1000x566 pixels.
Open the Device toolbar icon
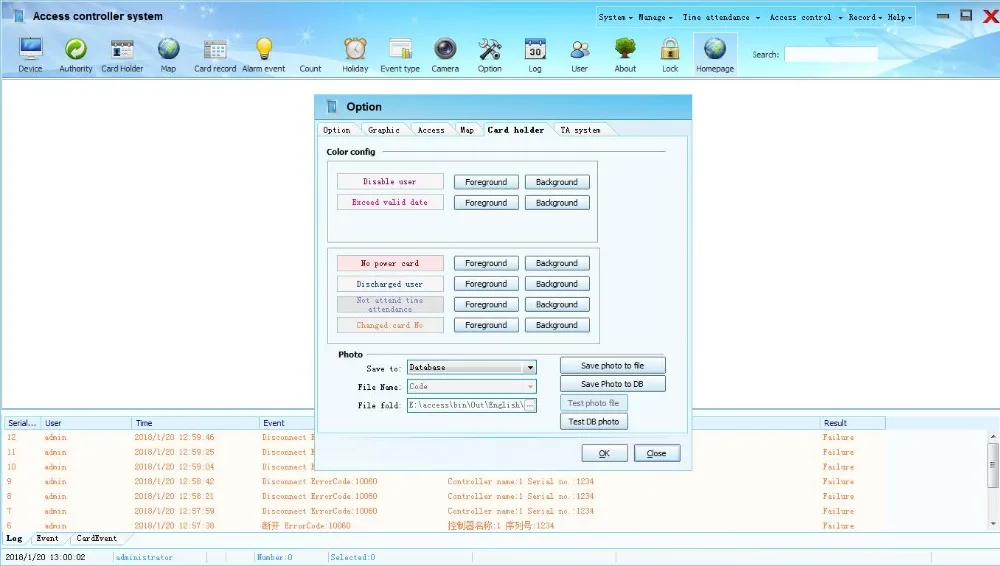pyautogui.click(x=30, y=54)
